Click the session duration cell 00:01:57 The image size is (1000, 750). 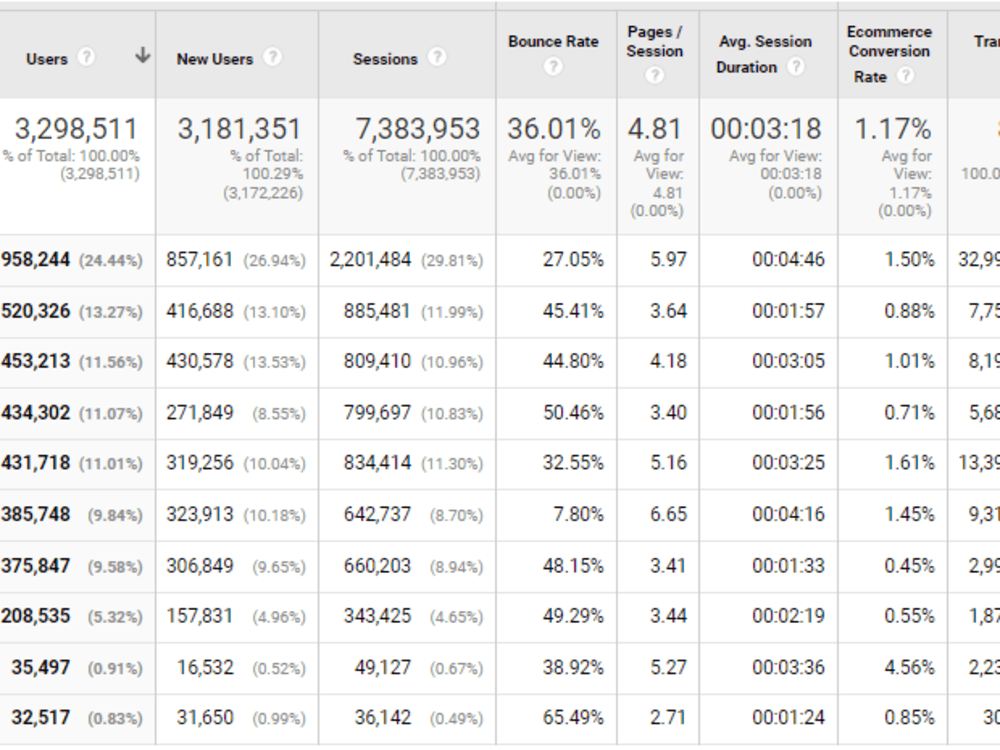[788, 311]
